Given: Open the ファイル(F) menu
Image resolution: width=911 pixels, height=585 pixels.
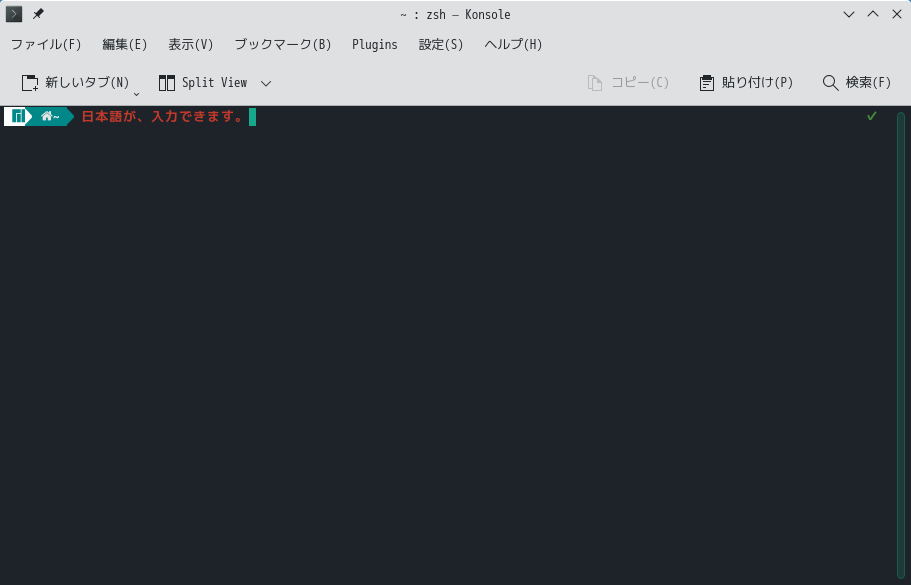Looking at the screenshot, I should [x=46, y=45].
